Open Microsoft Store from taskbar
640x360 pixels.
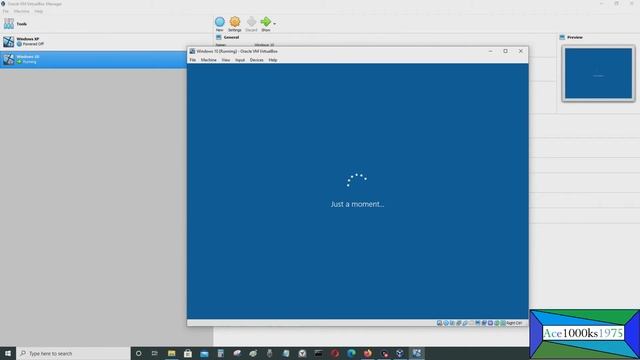click(x=188, y=353)
